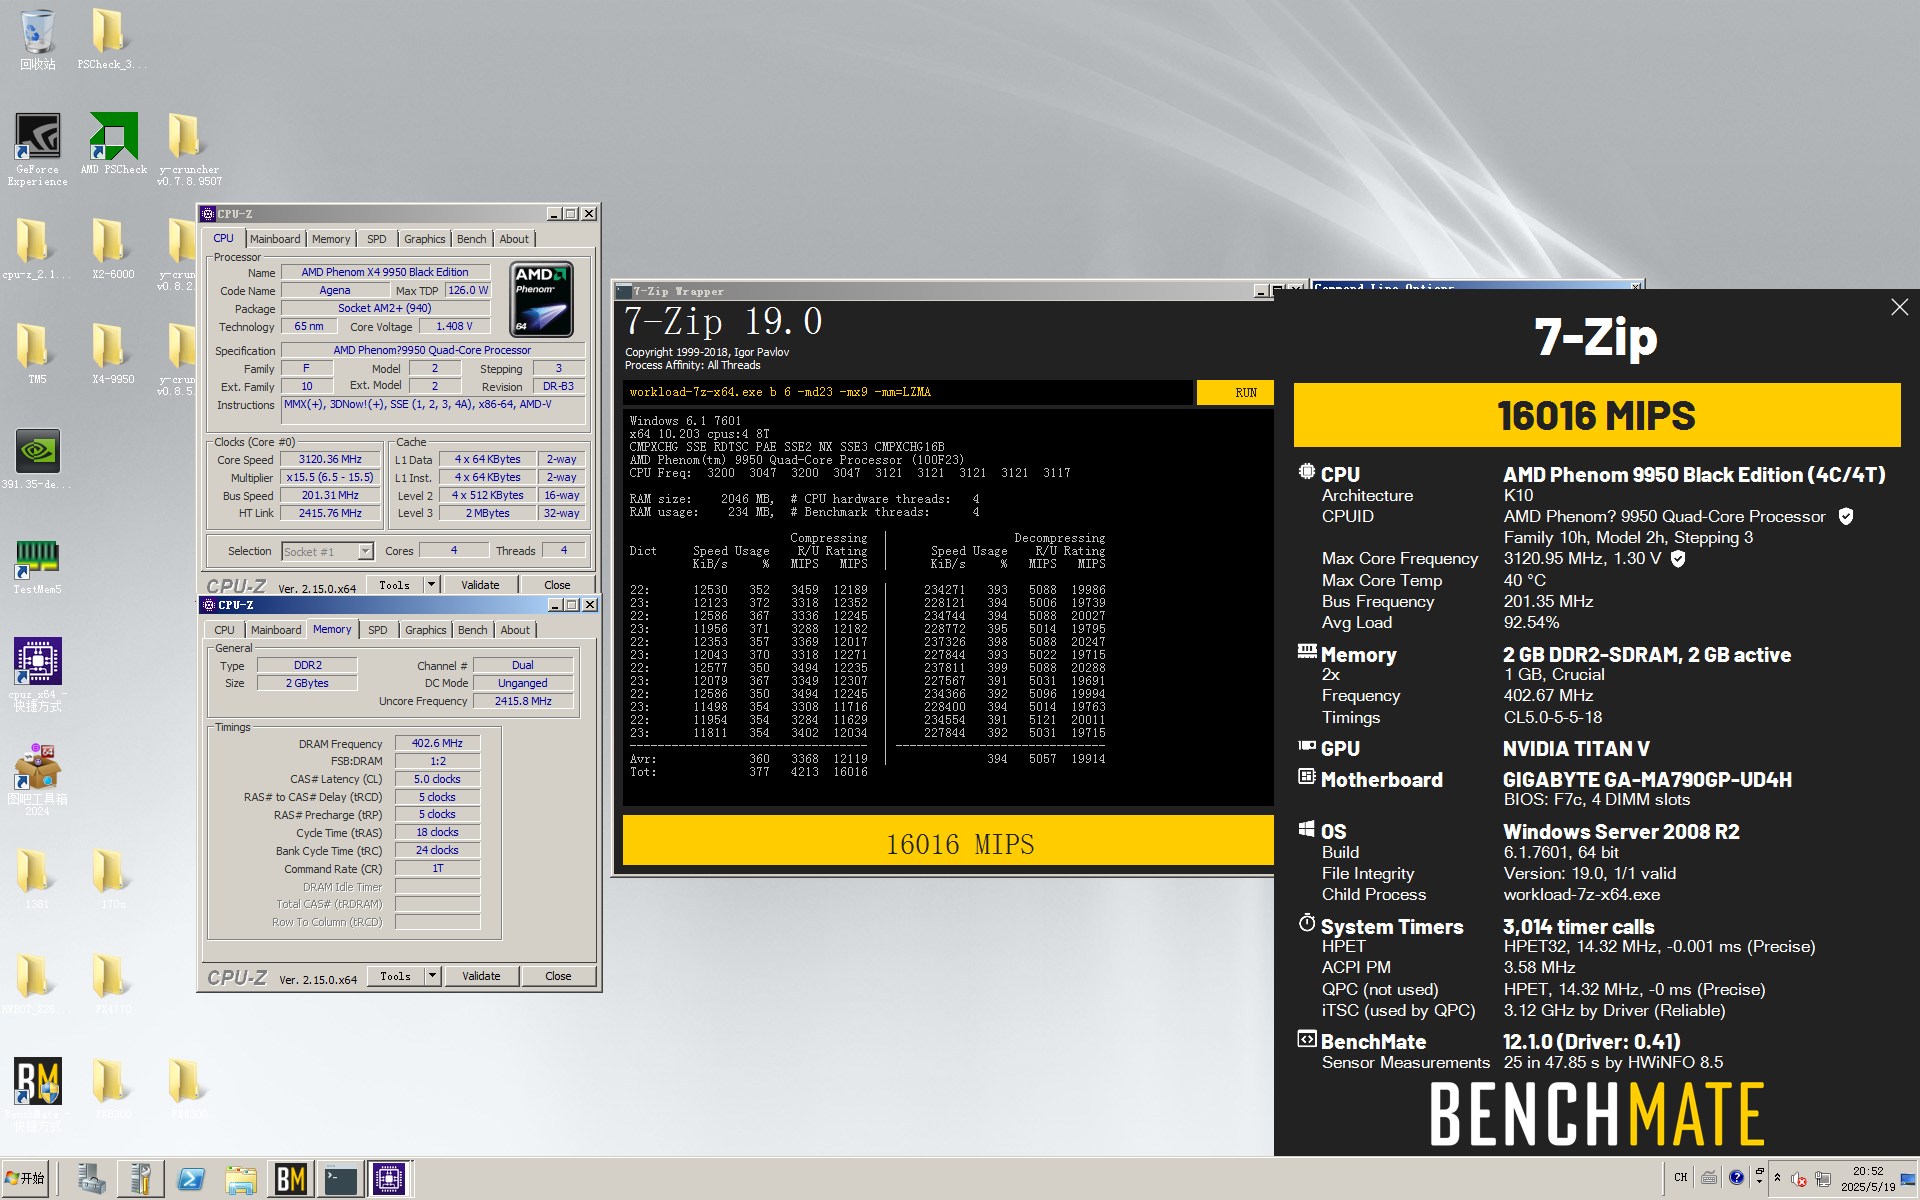
Task: Open About tab in upper CPU-Z window
Action: (x=514, y=239)
